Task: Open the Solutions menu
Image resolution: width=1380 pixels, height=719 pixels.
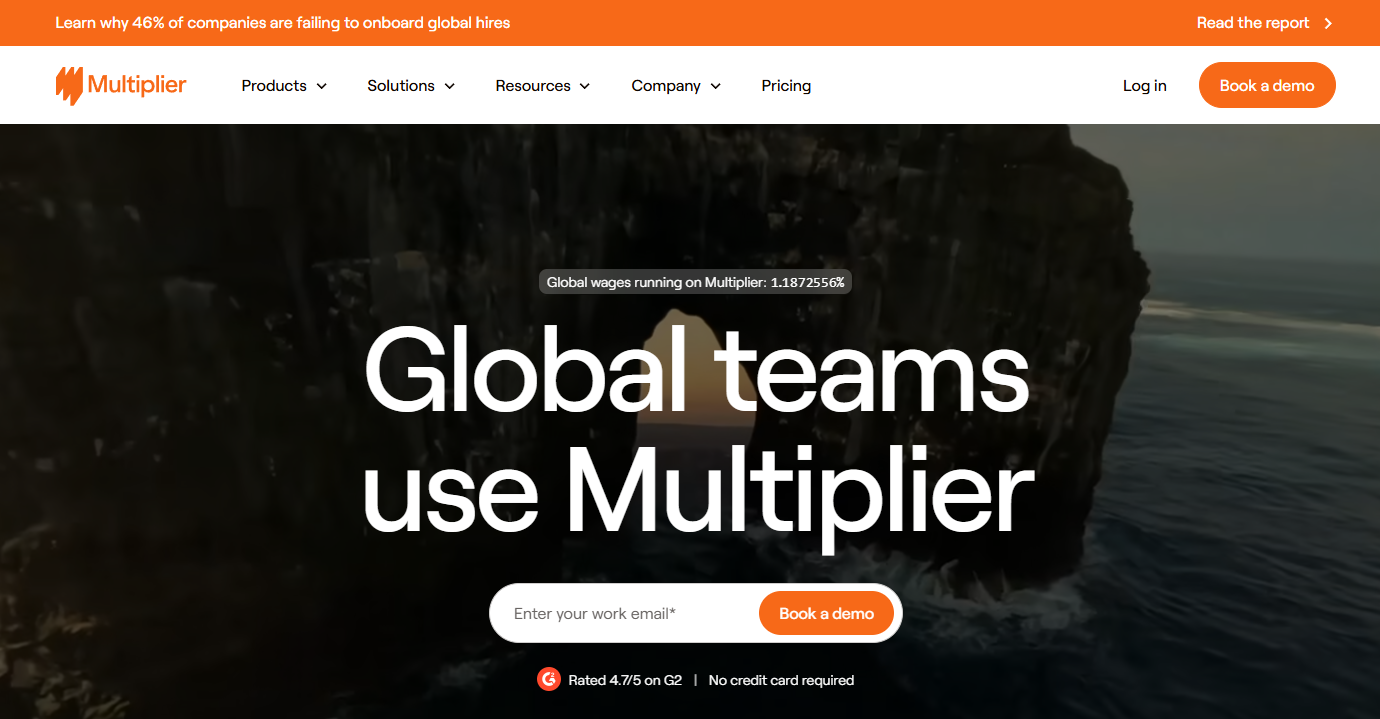Action: [x=411, y=86]
